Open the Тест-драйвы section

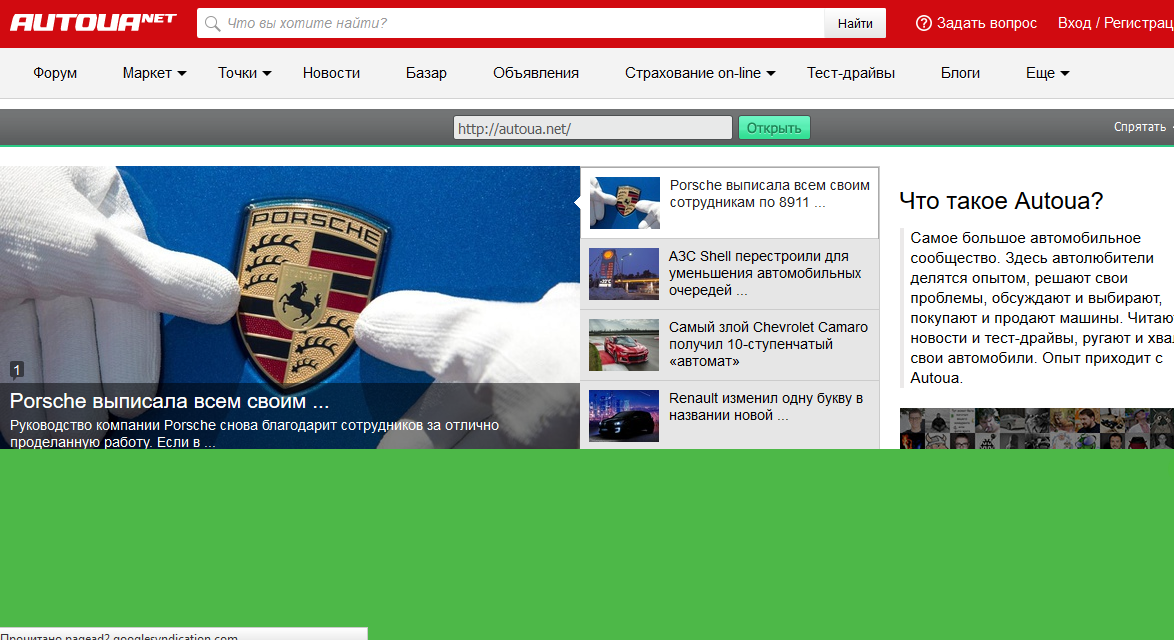coord(851,73)
